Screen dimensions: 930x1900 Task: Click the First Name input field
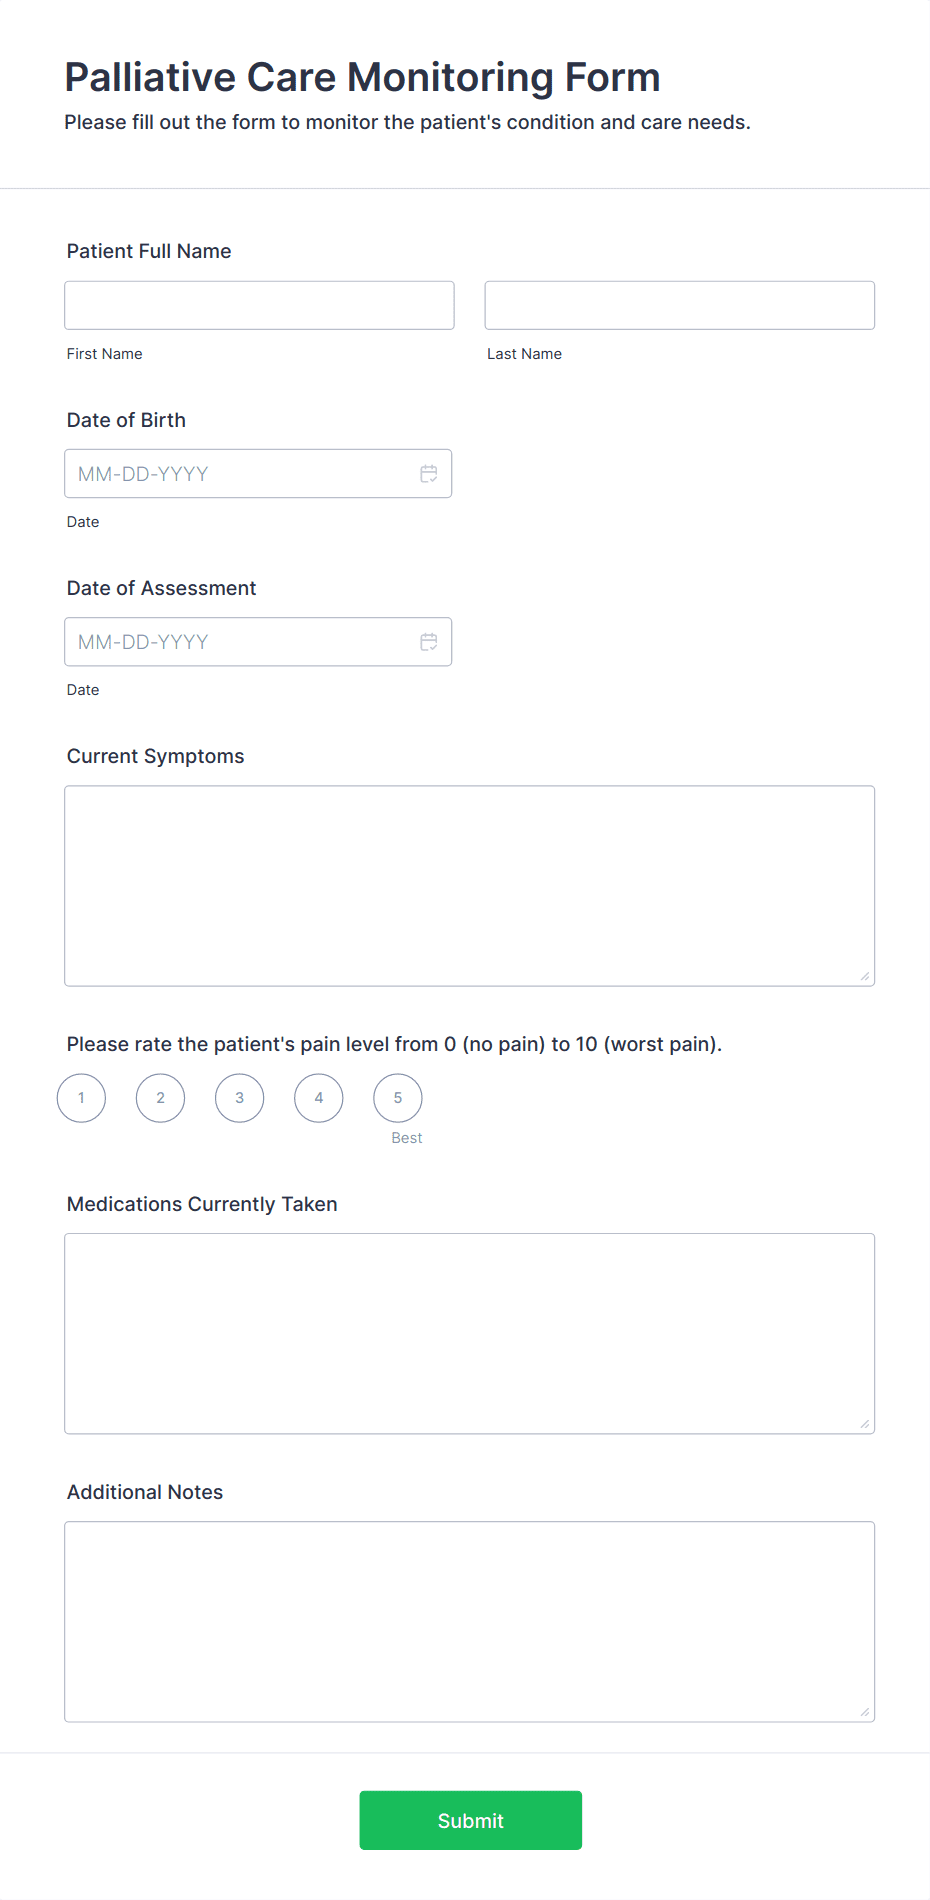coord(259,305)
